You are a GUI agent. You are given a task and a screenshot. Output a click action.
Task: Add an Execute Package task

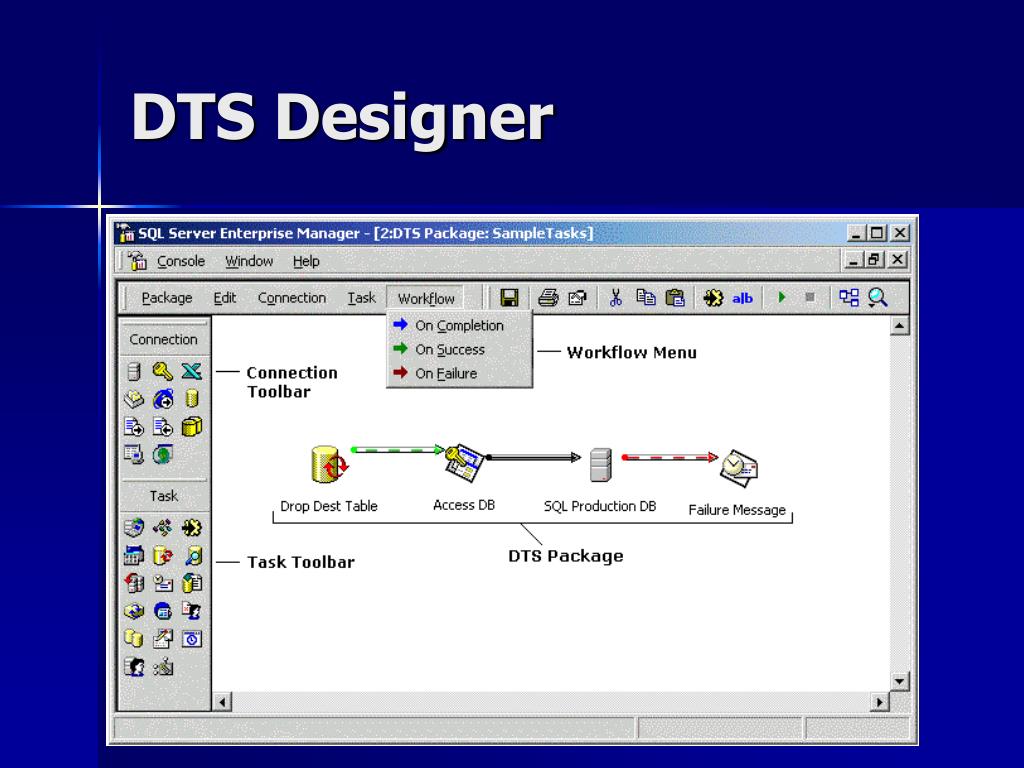[134, 611]
